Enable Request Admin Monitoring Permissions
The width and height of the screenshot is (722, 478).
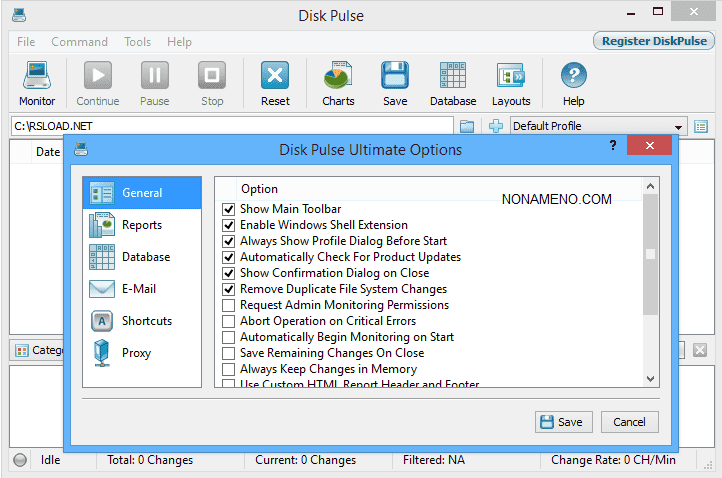(229, 305)
